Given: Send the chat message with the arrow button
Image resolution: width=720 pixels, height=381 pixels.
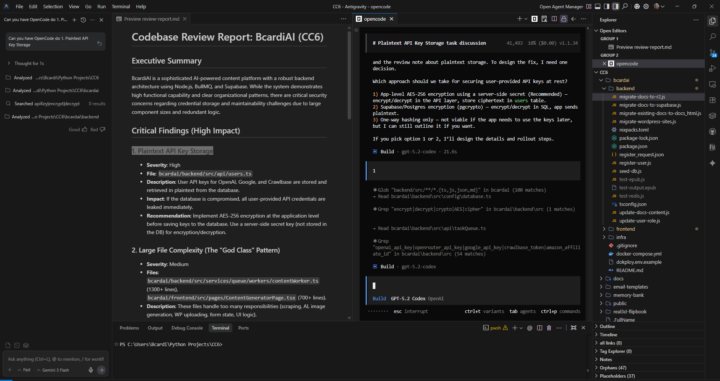Looking at the screenshot, I should click(x=101, y=370).
